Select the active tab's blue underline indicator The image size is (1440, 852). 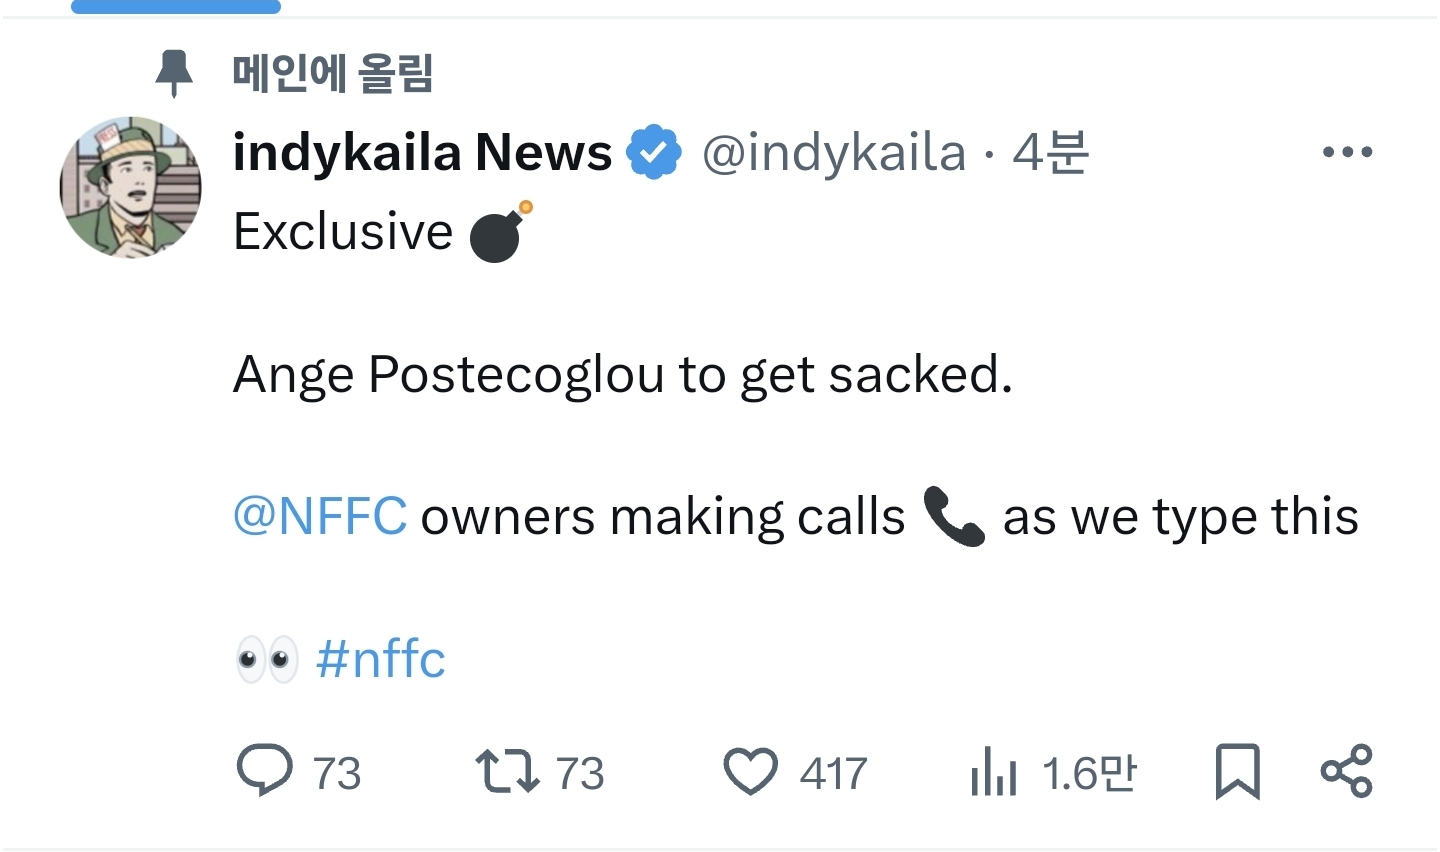176,7
